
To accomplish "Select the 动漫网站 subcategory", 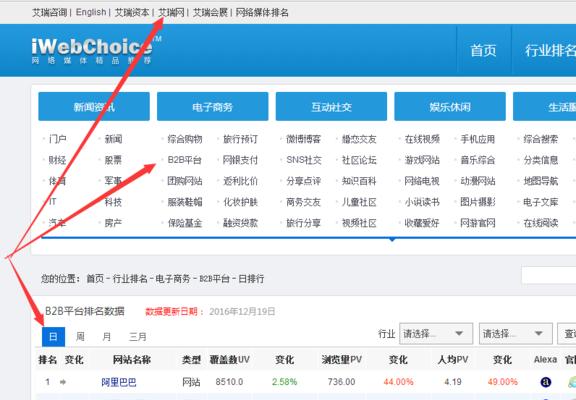I will pos(478,181).
